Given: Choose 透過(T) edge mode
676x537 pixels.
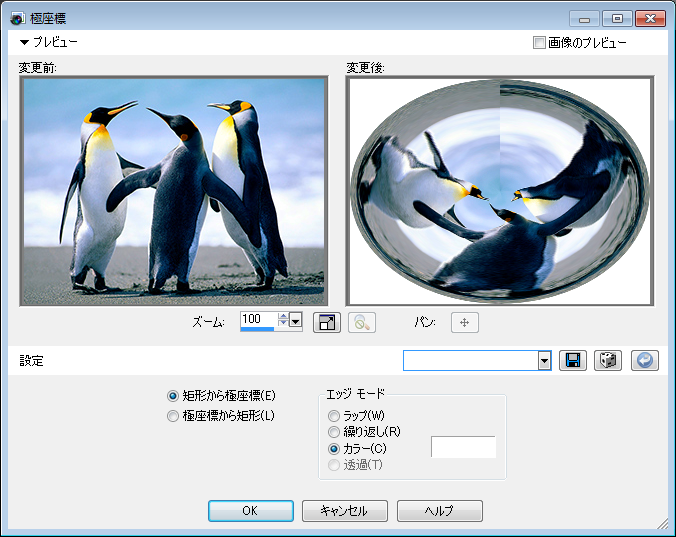Looking at the screenshot, I should pyautogui.click(x=355, y=465).
